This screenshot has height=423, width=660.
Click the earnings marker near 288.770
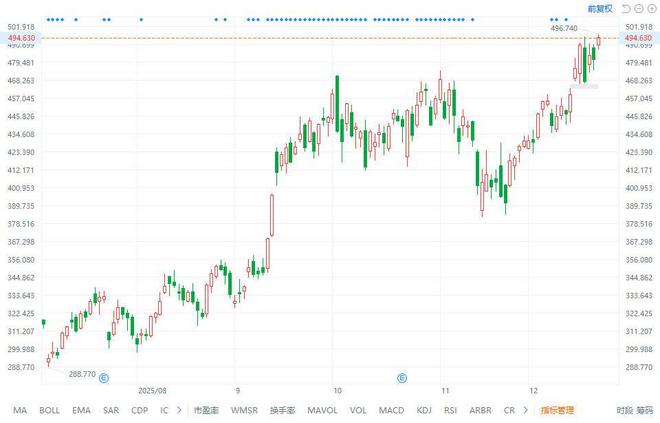click(x=103, y=377)
